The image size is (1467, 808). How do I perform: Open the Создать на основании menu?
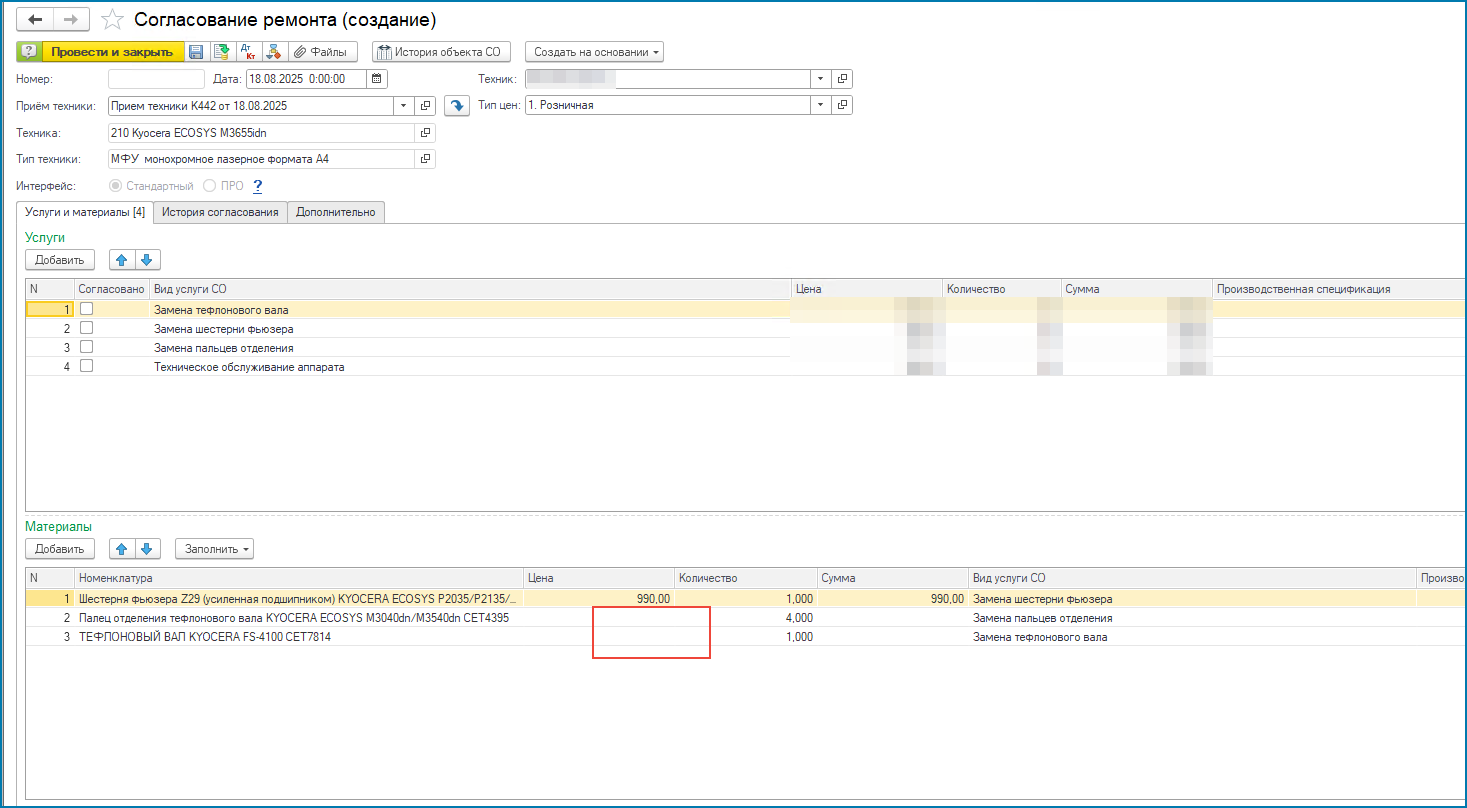pos(594,52)
